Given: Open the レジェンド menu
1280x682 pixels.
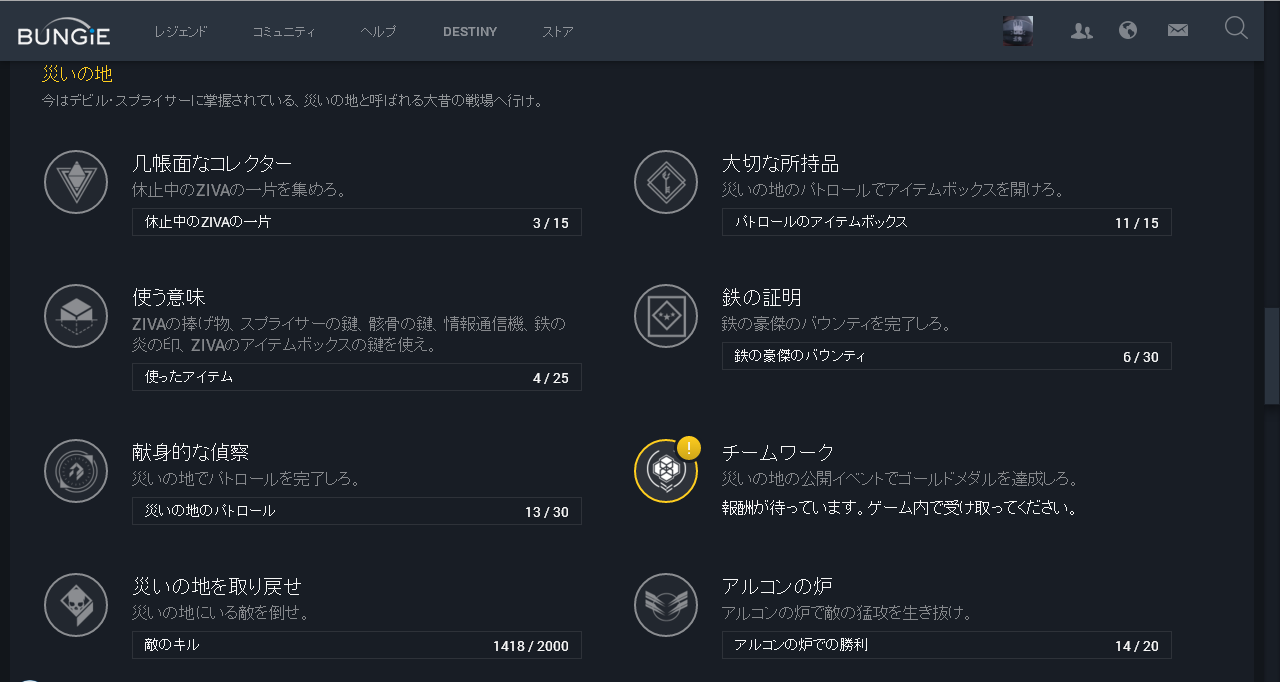Looking at the screenshot, I should pos(181,31).
